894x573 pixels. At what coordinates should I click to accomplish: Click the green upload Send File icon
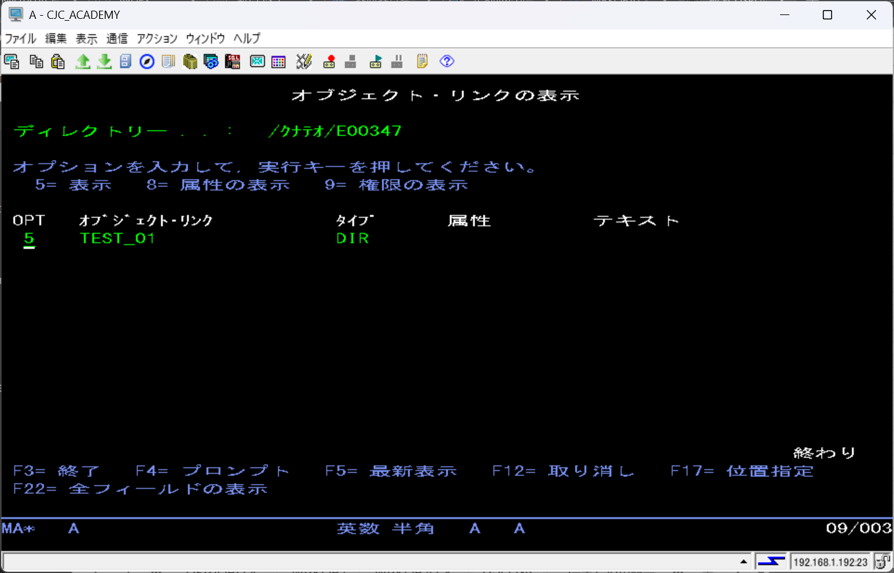pos(83,62)
